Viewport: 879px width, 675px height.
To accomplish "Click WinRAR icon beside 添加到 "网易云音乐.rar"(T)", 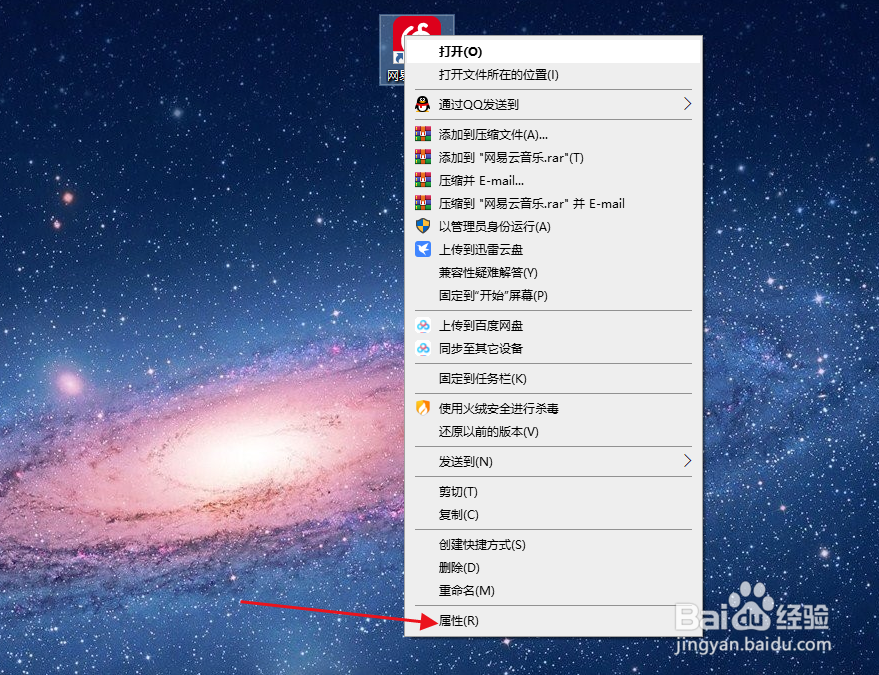I will pyautogui.click(x=423, y=157).
